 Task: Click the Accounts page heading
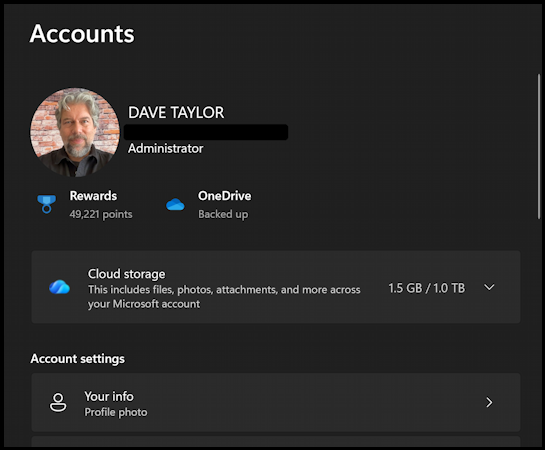tap(82, 34)
